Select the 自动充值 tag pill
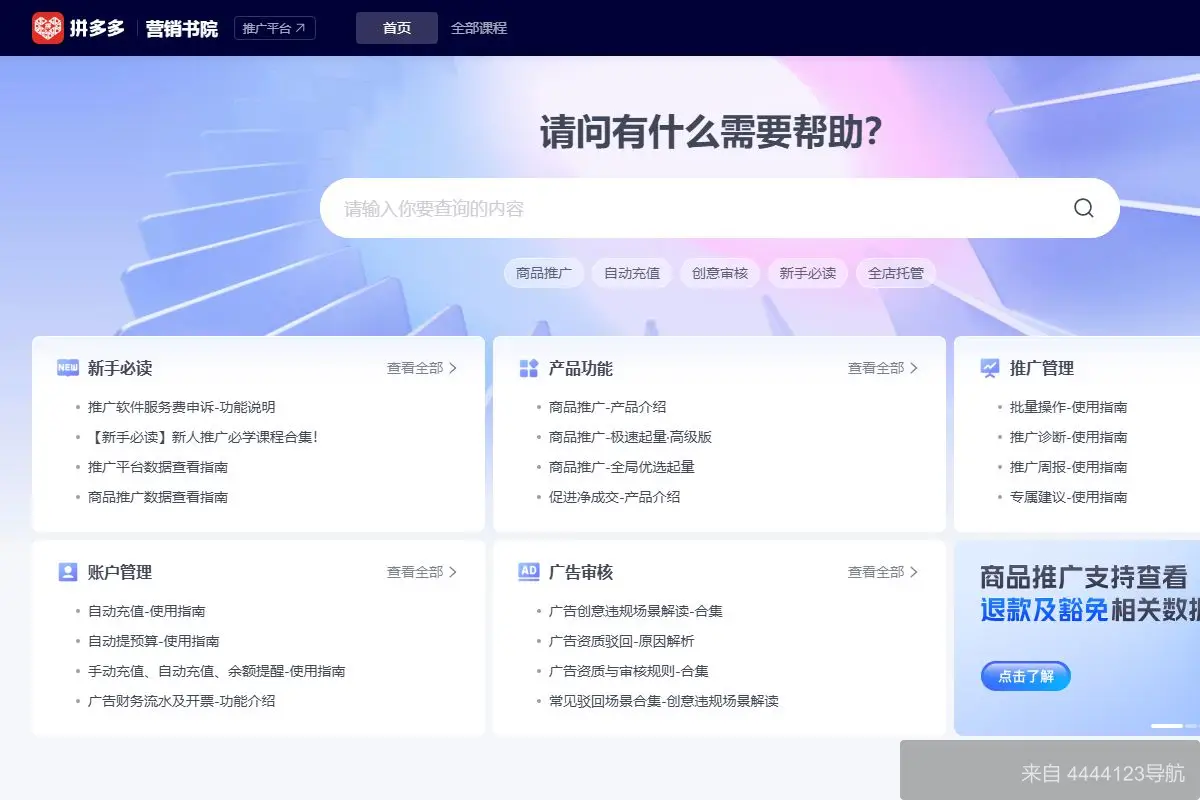This screenshot has height=800, width=1200. point(631,272)
